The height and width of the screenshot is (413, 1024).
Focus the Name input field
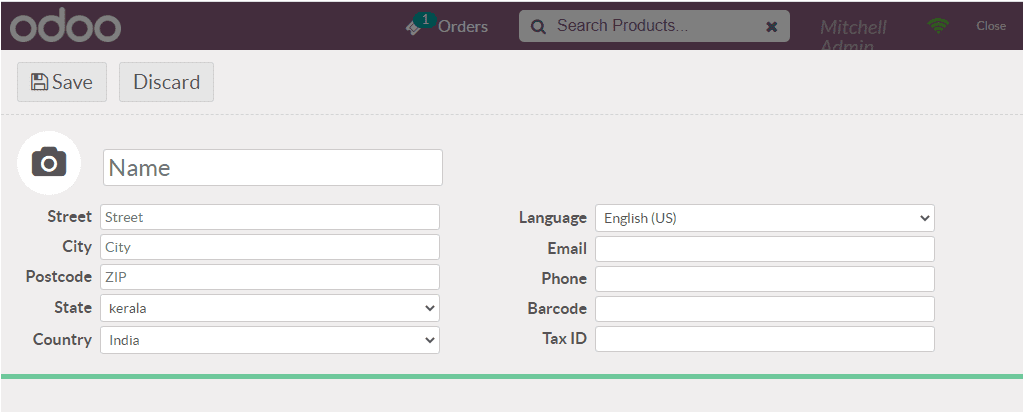(x=273, y=168)
